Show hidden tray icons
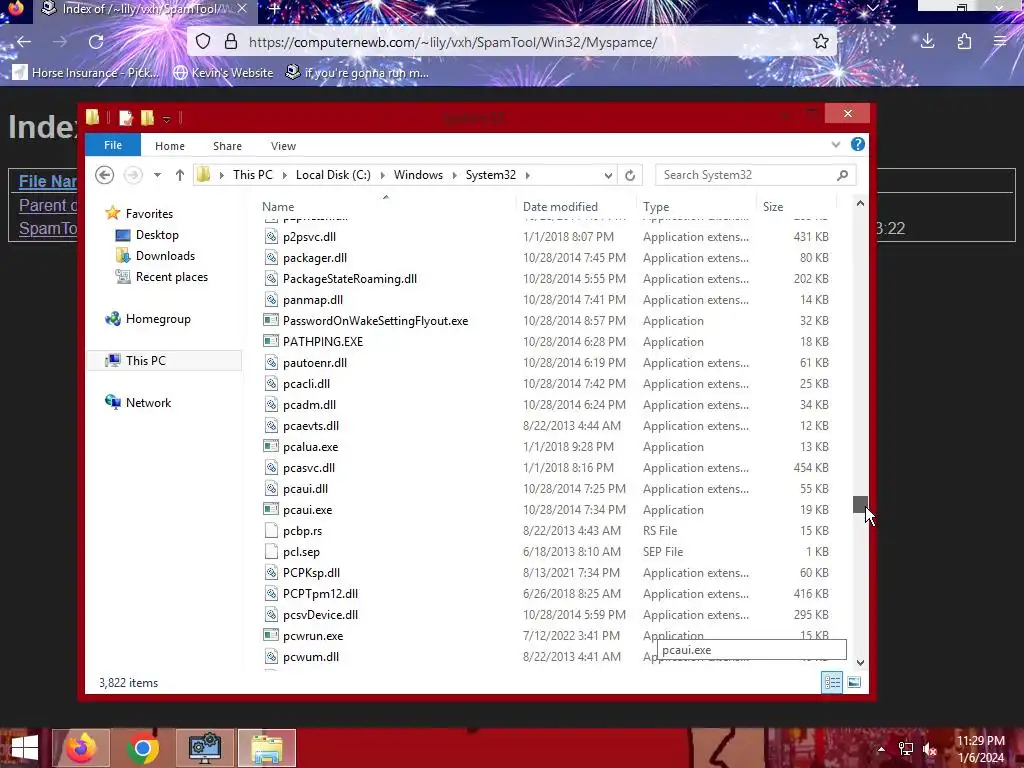This screenshot has width=1024, height=768. tap(881, 749)
